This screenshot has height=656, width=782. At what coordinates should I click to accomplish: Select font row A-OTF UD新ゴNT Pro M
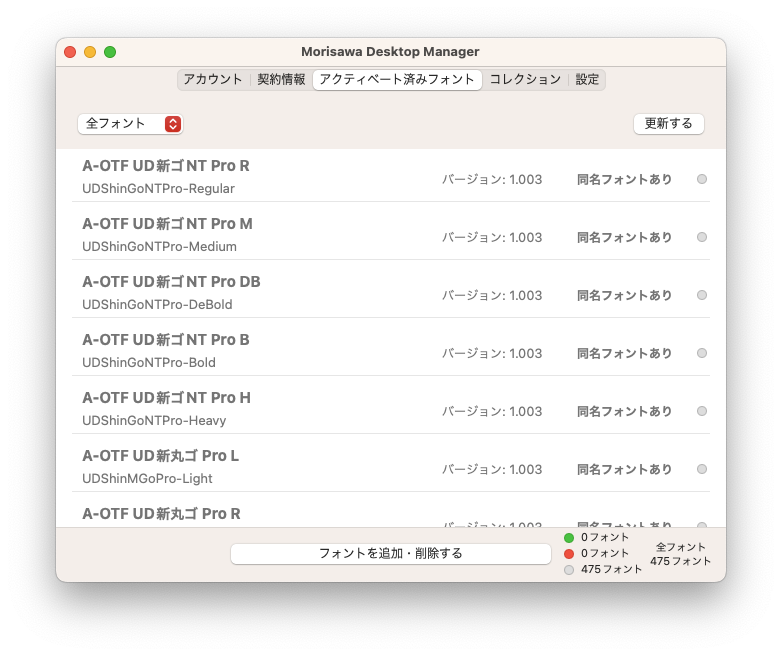391,231
